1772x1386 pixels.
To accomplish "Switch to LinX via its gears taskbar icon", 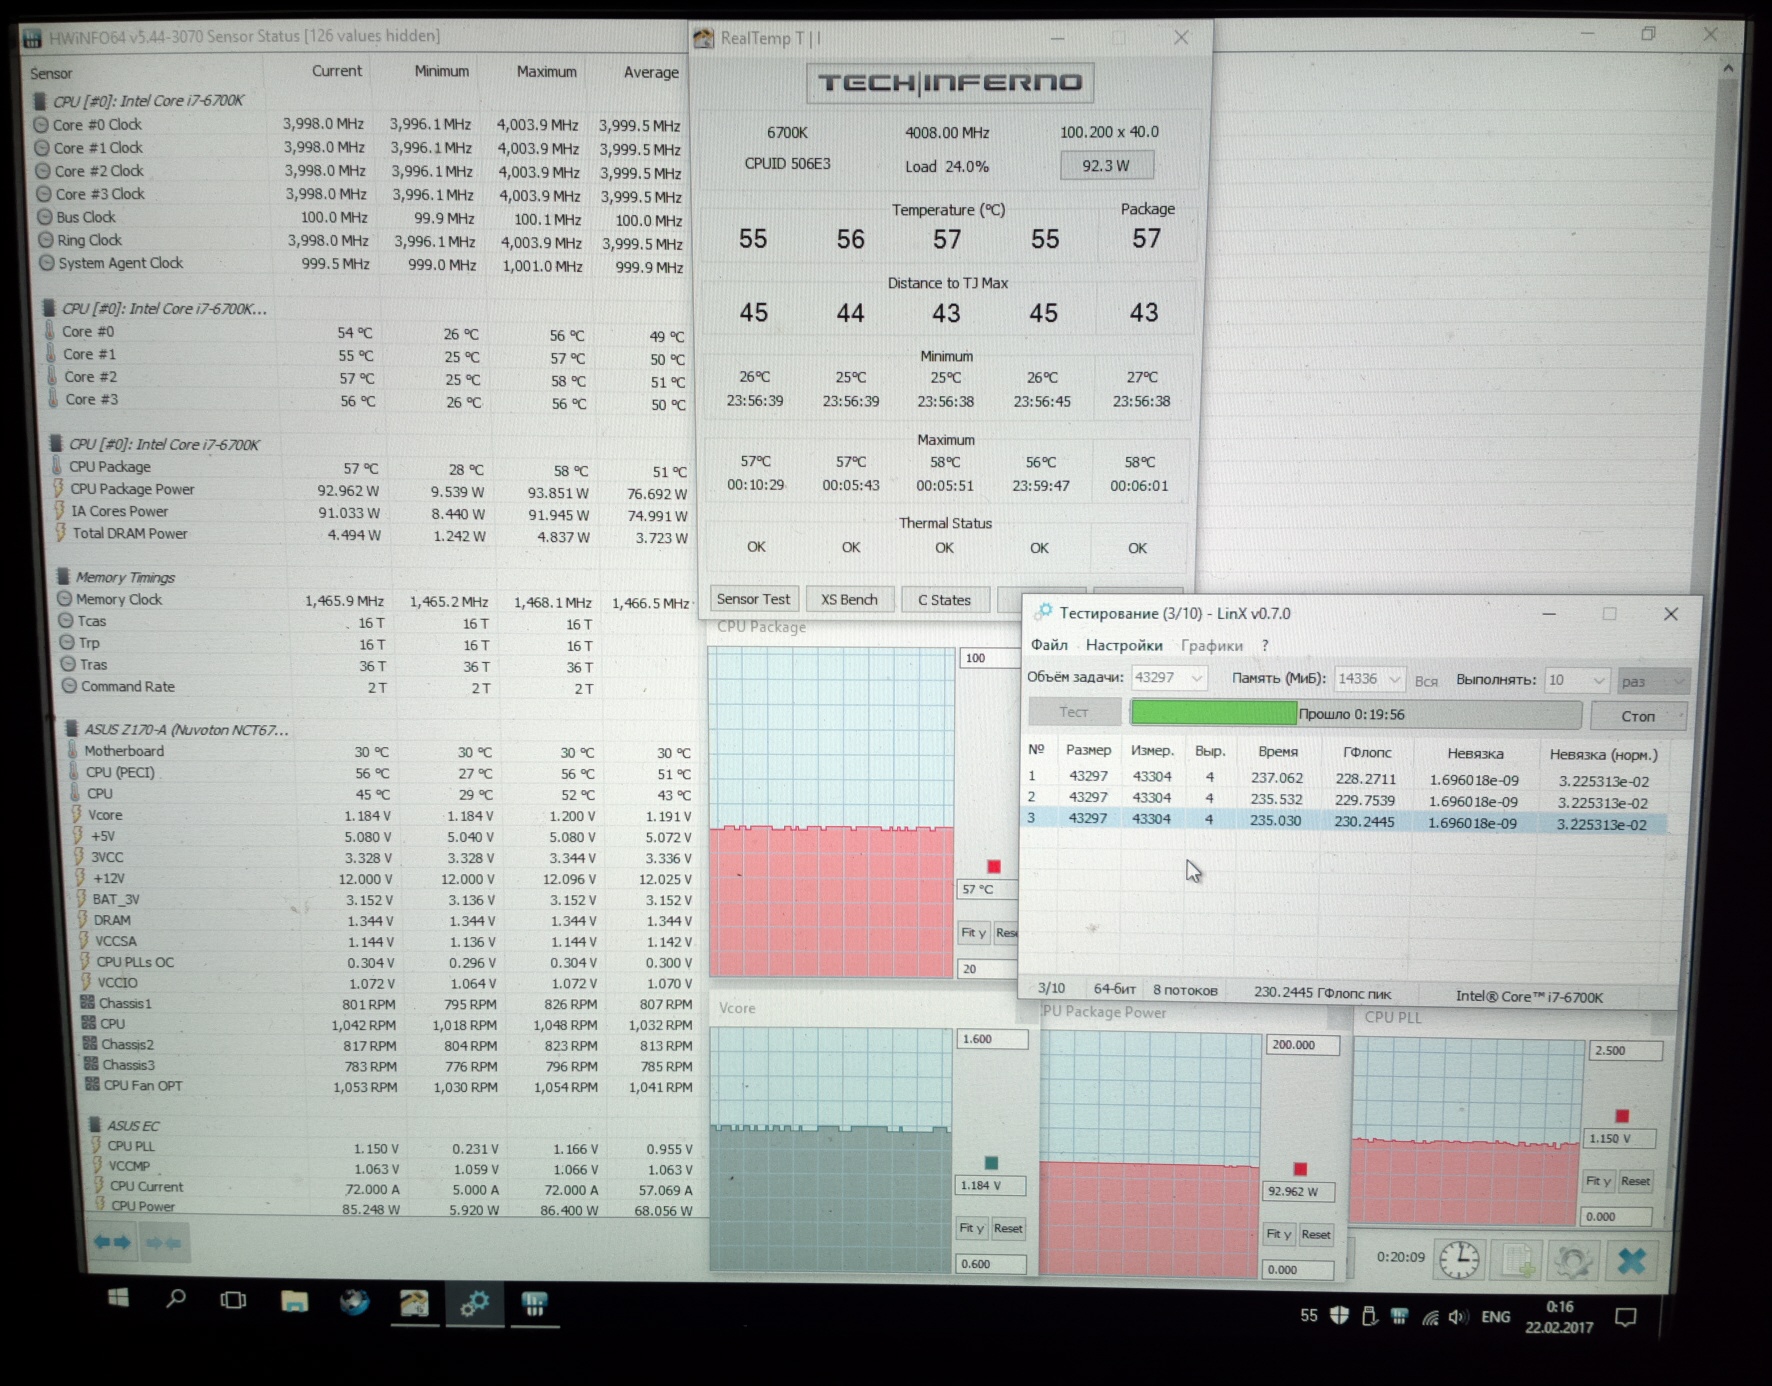I will (474, 1303).
